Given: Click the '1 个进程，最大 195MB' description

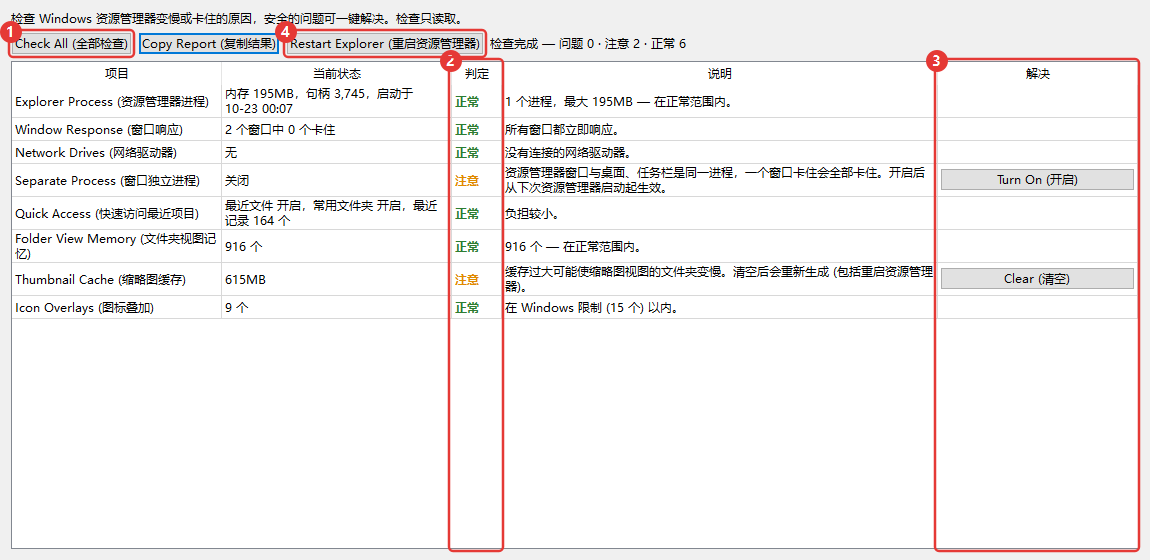Looking at the screenshot, I should (620, 101).
